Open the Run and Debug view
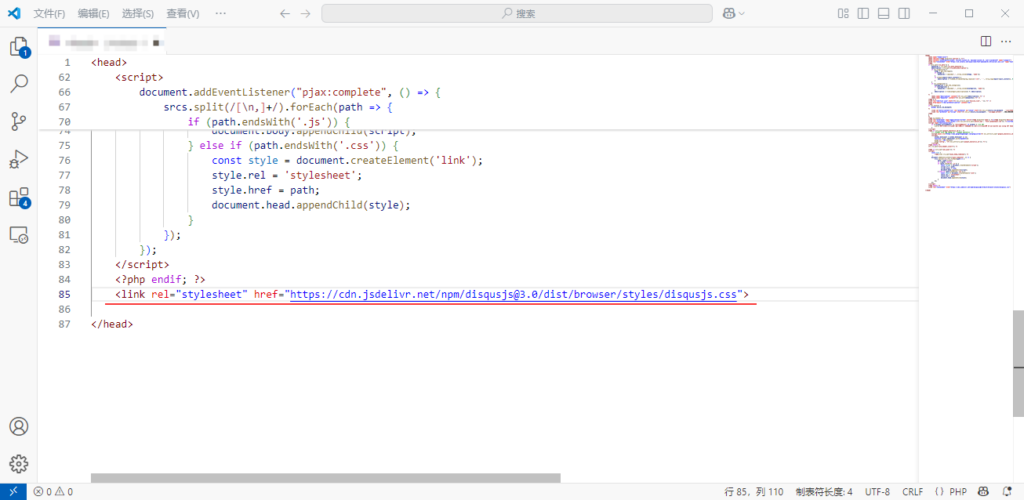 coord(19,159)
